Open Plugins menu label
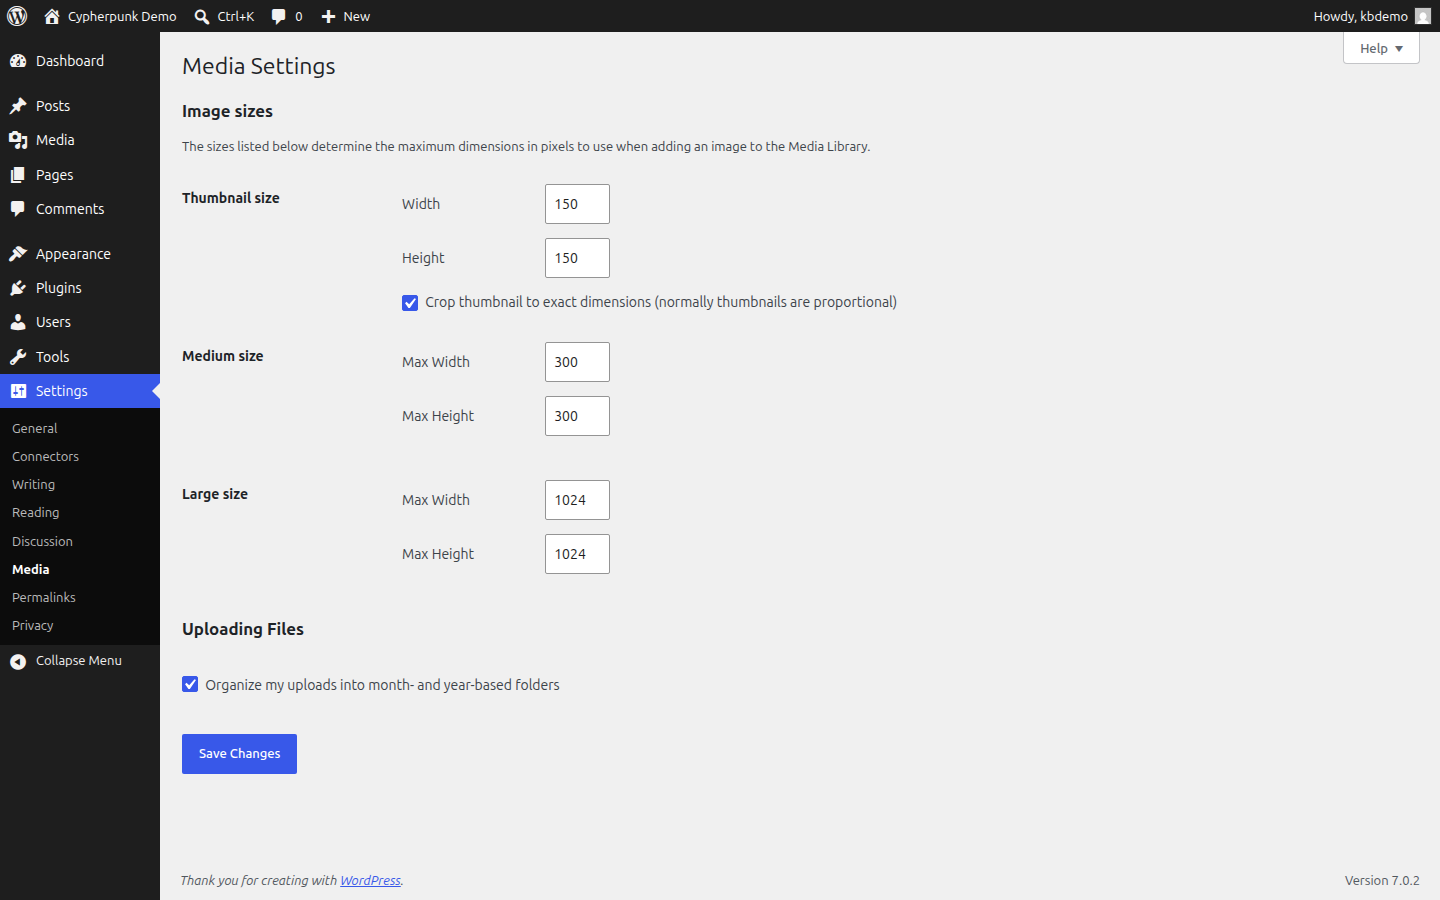Image resolution: width=1440 pixels, height=900 pixels. click(x=59, y=288)
